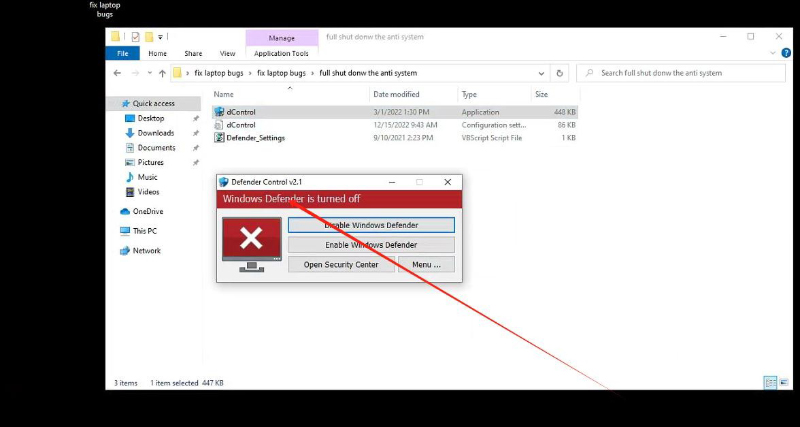Switch to the View ribbon tab
The width and height of the screenshot is (800, 427).
pyautogui.click(x=227, y=53)
